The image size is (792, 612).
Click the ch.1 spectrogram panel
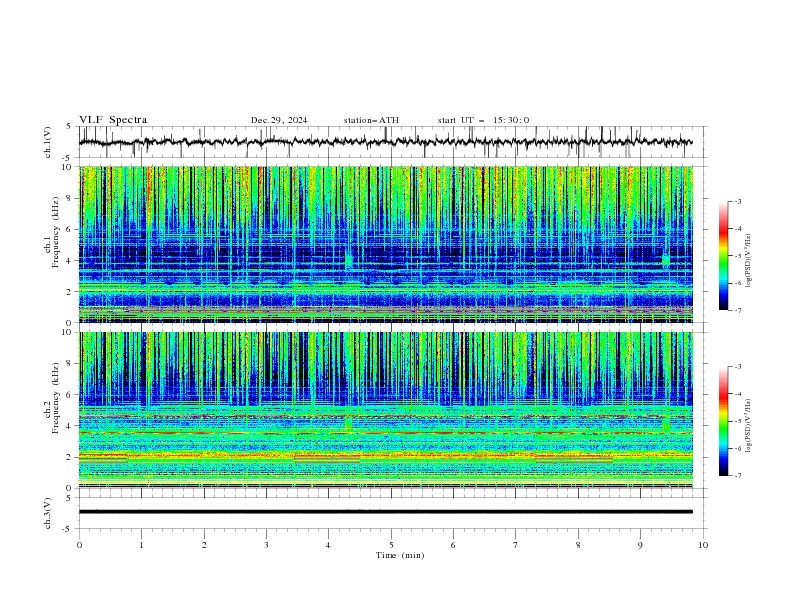tap(385, 244)
